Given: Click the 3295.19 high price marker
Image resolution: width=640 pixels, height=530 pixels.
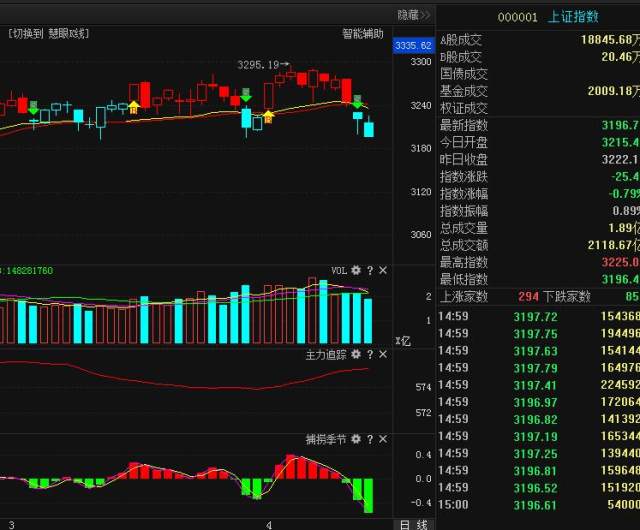Looking at the screenshot, I should click(258, 65).
